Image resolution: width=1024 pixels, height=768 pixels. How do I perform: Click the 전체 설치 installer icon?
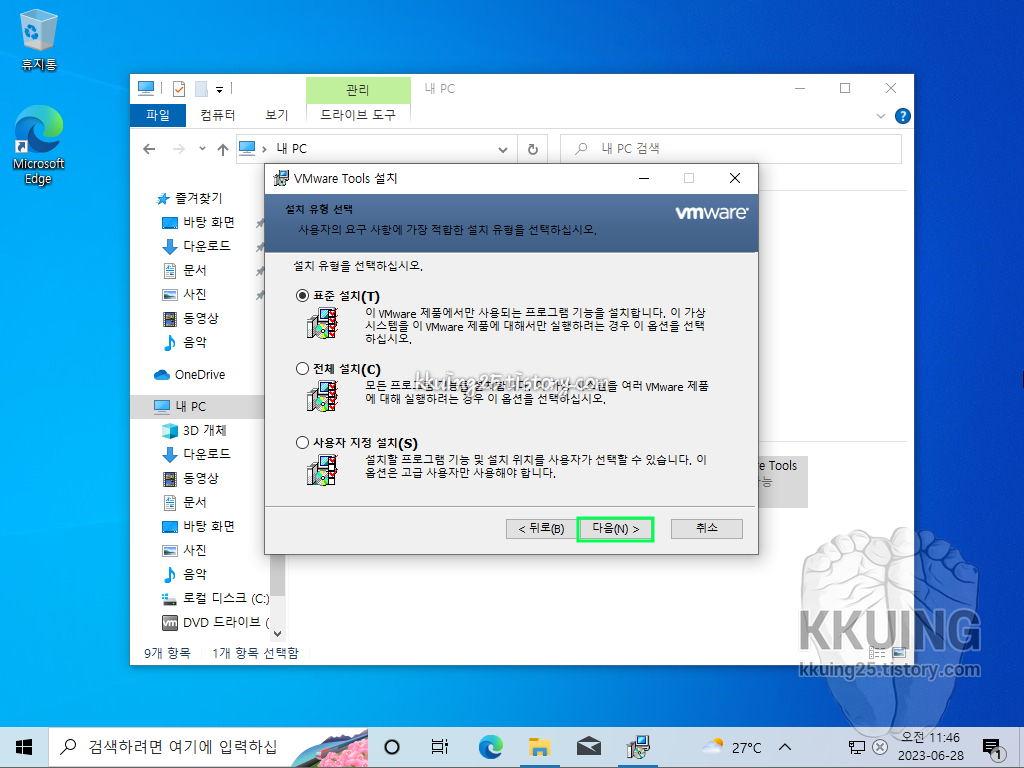(x=323, y=396)
